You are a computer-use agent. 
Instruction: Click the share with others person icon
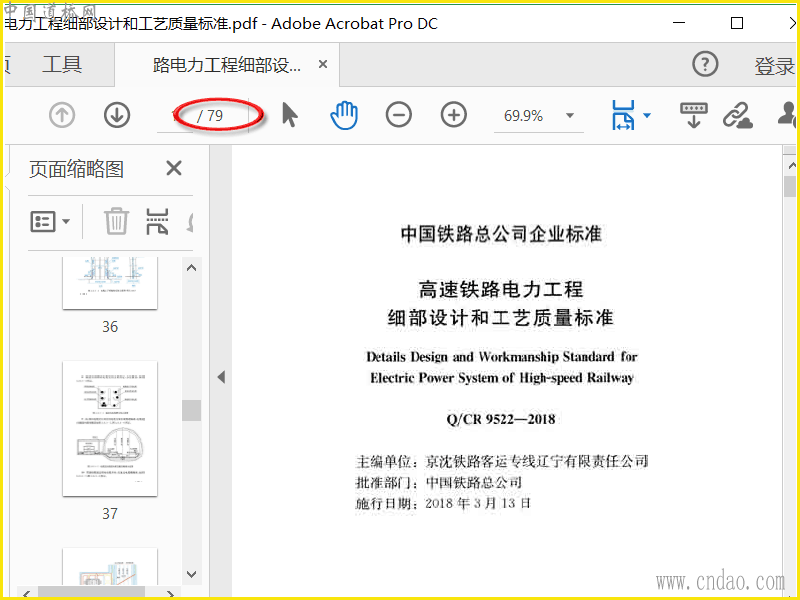[788, 115]
